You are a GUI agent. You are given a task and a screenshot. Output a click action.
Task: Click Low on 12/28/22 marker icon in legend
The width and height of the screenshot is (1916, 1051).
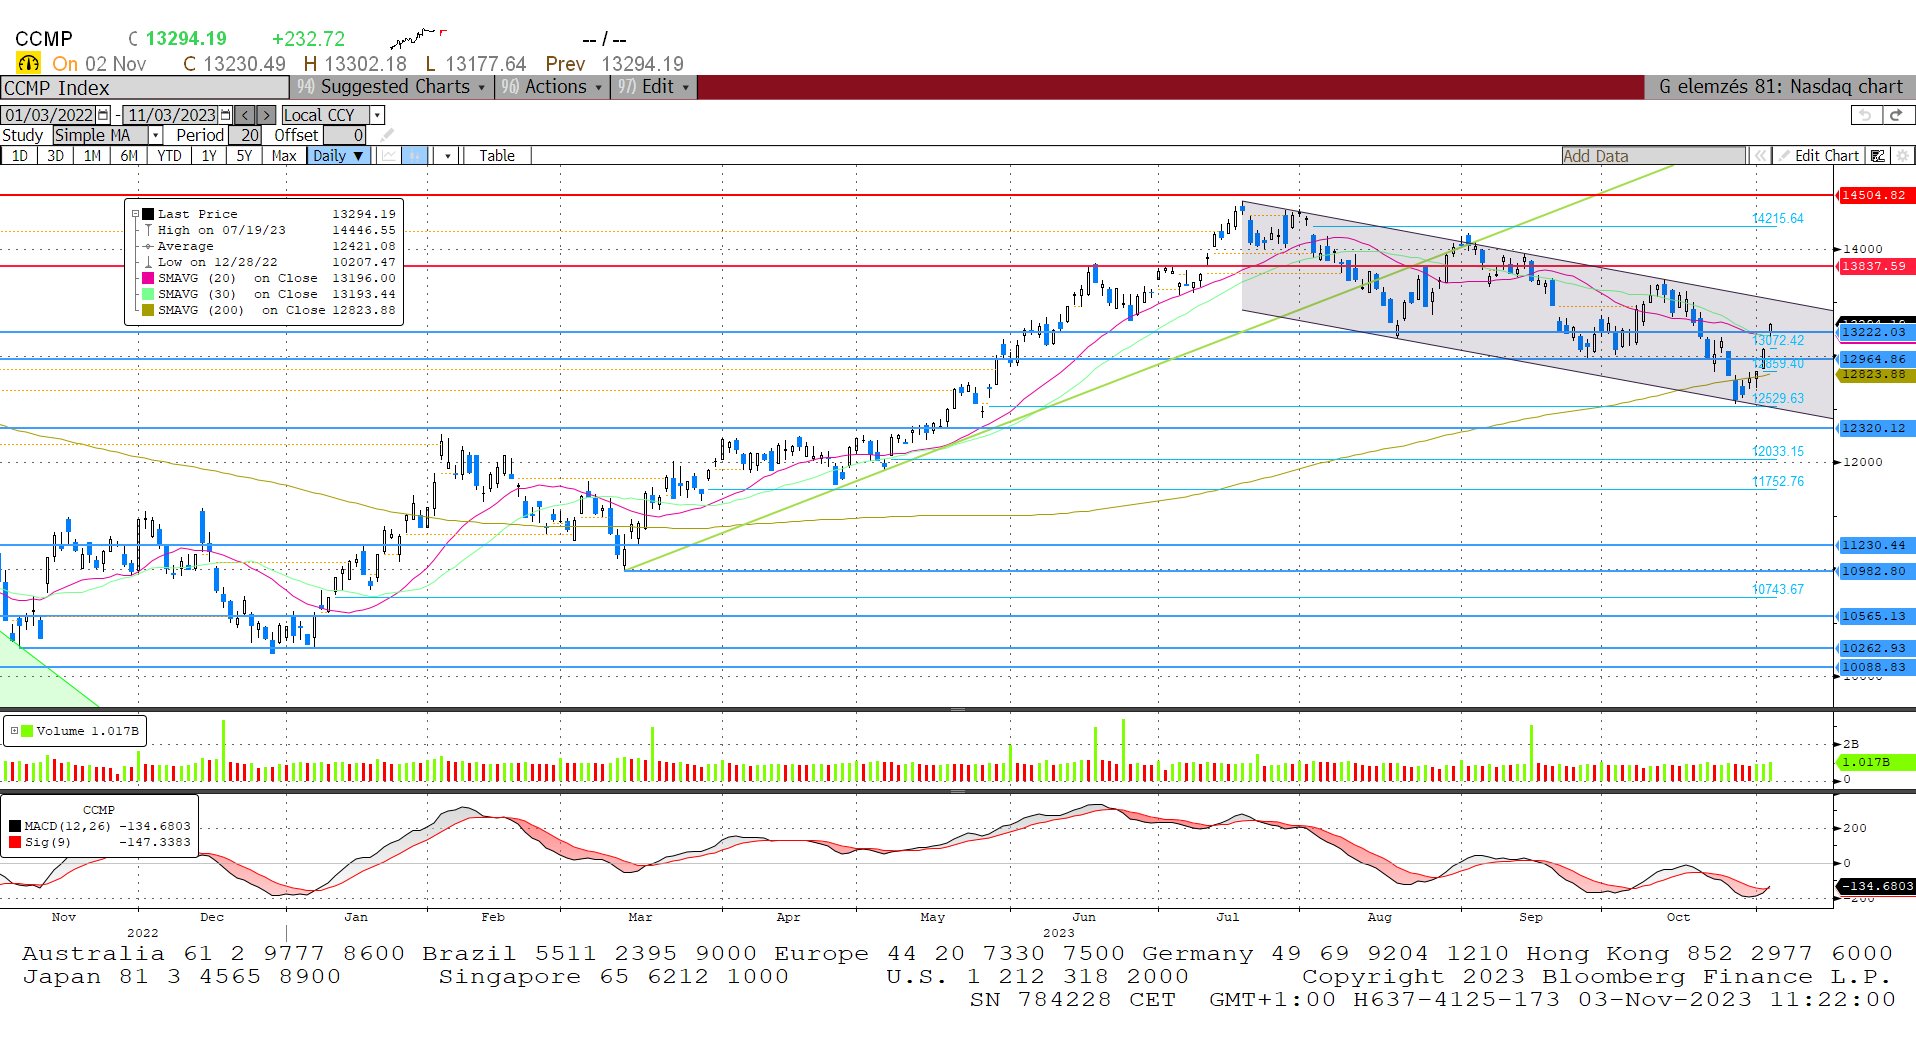tap(148, 262)
